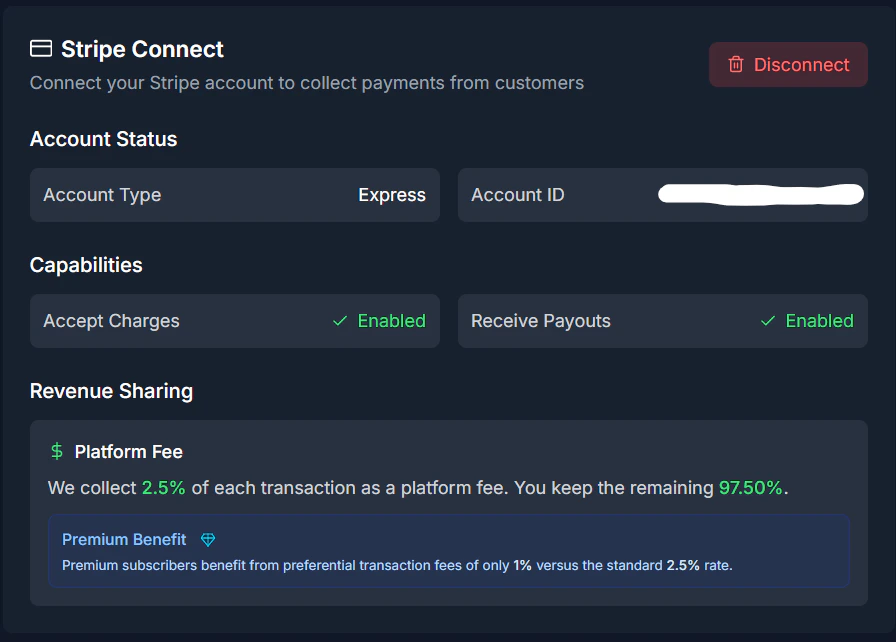This screenshot has width=896, height=642.
Task: Expand the Account Status section
Action: 103,139
